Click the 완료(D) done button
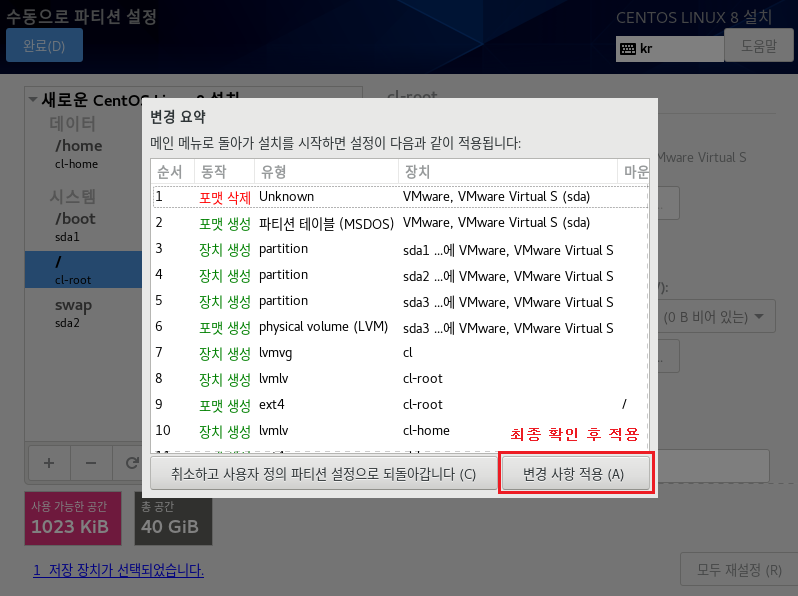The image size is (798, 596). (44, 45)
